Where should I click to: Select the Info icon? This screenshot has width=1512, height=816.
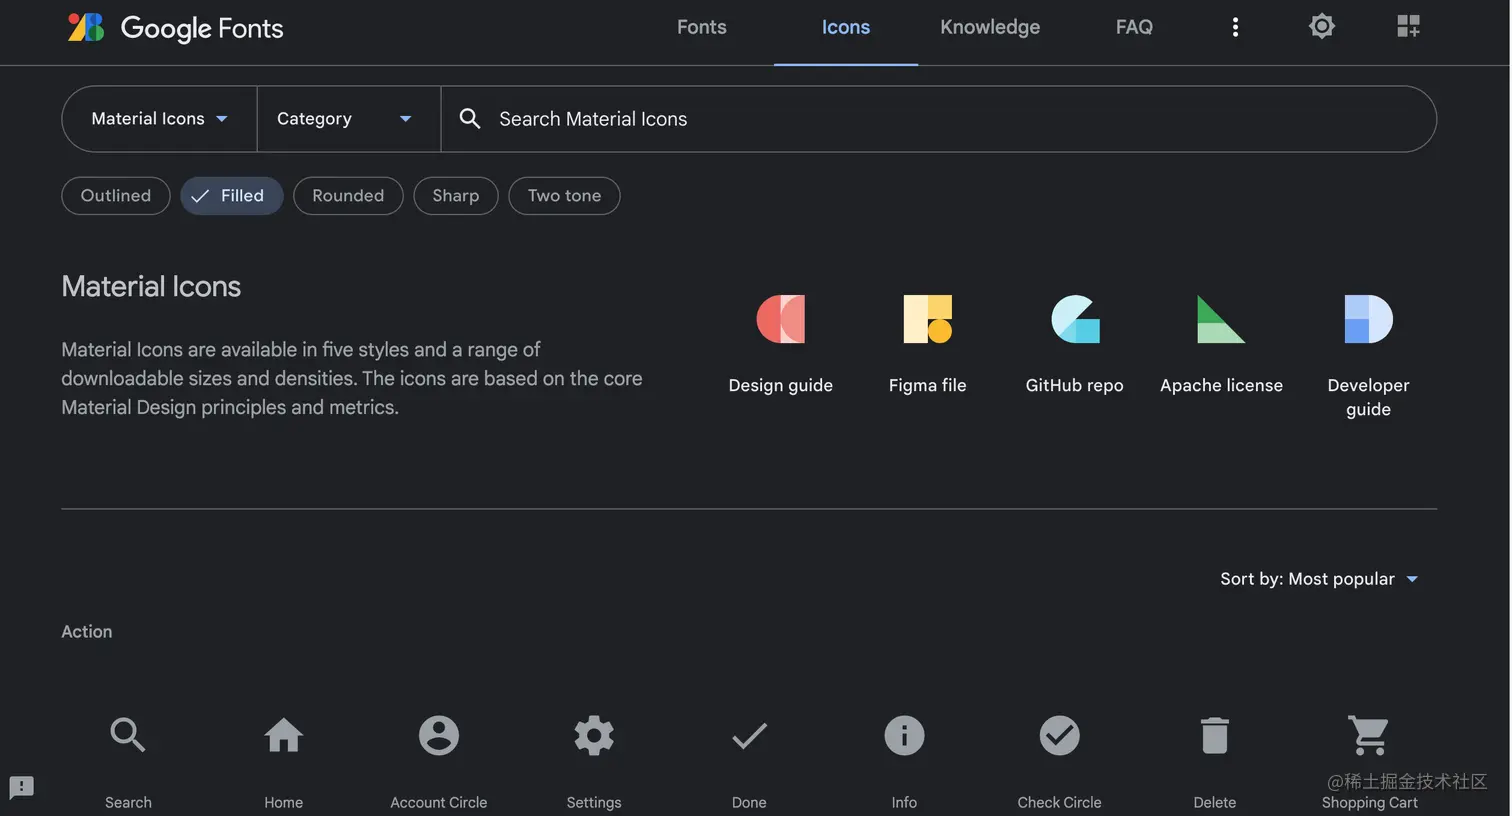point(904,735)
